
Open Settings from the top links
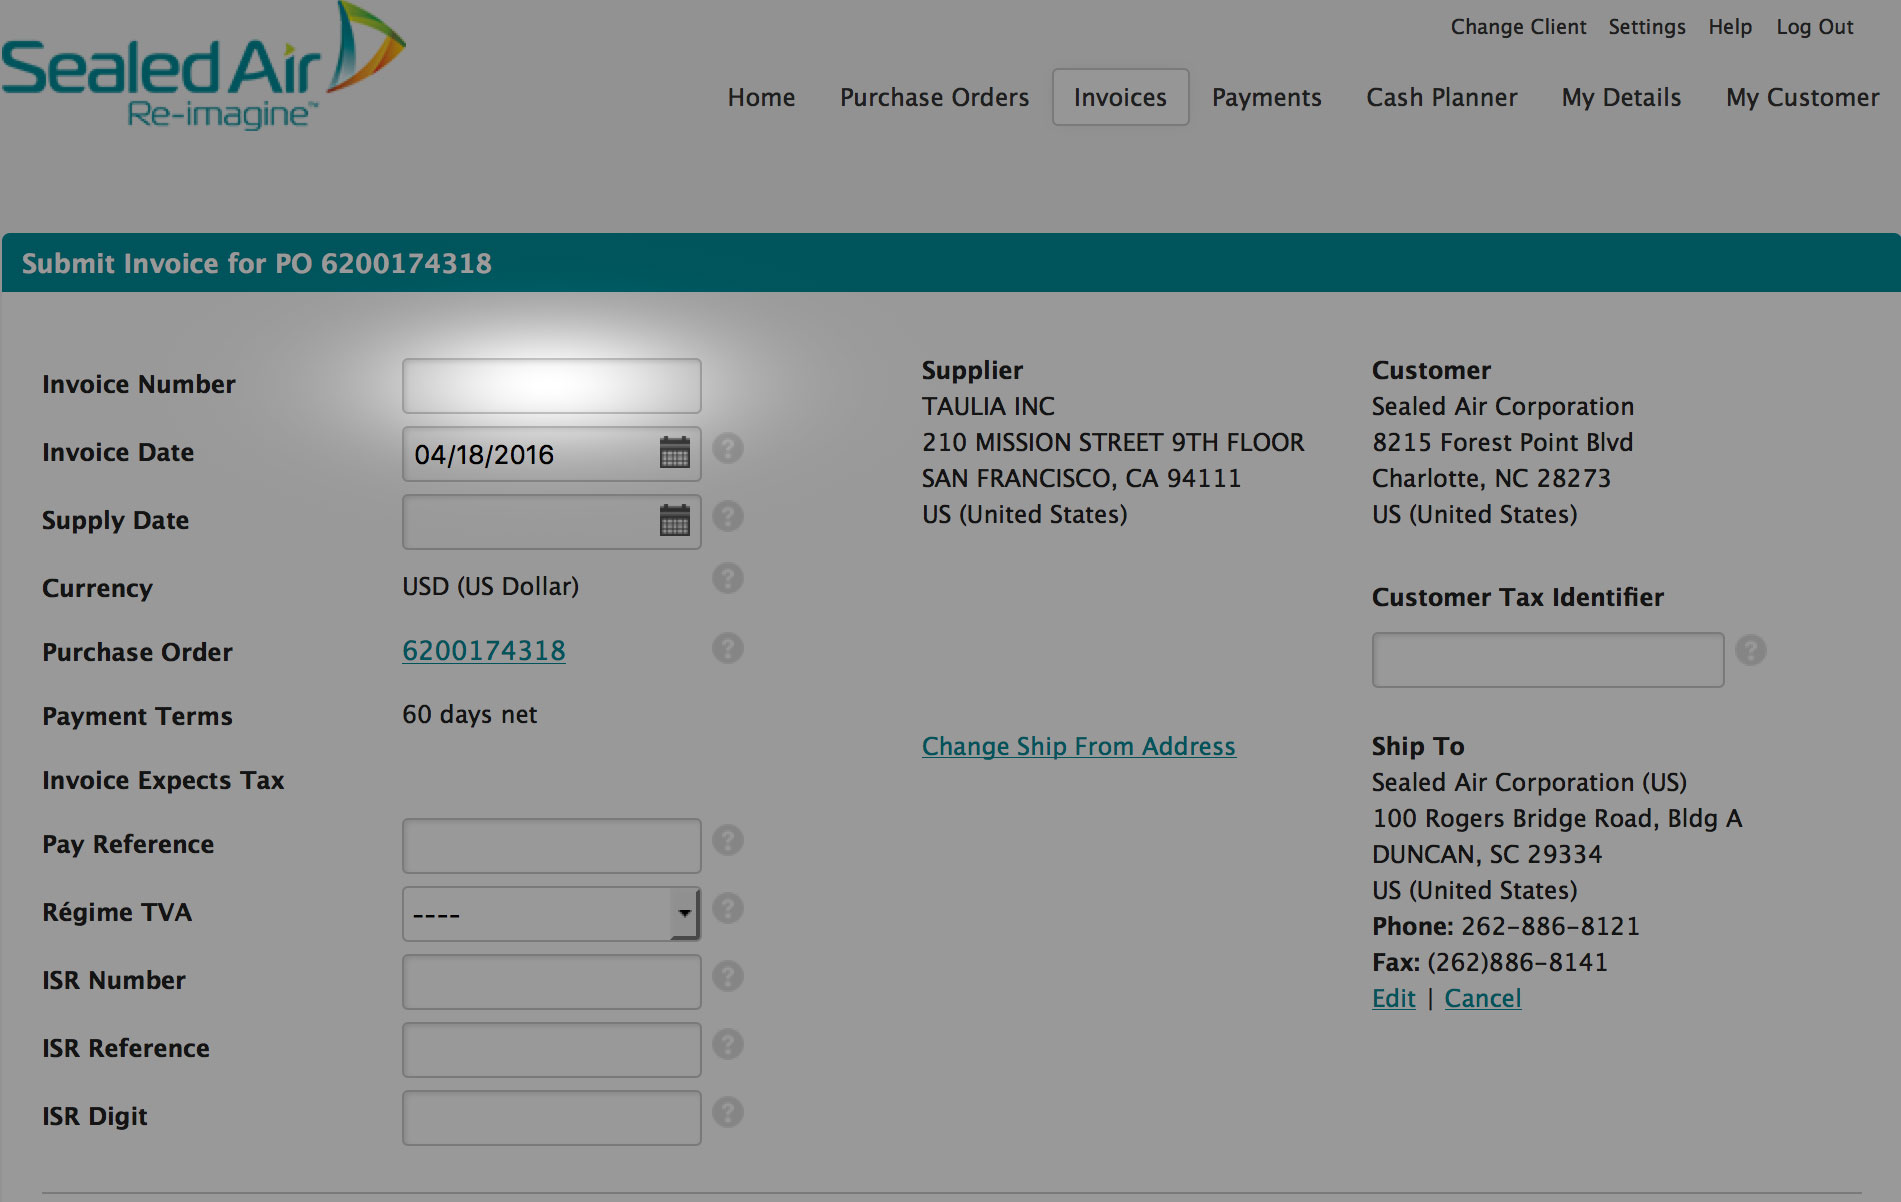[1647, 27]
